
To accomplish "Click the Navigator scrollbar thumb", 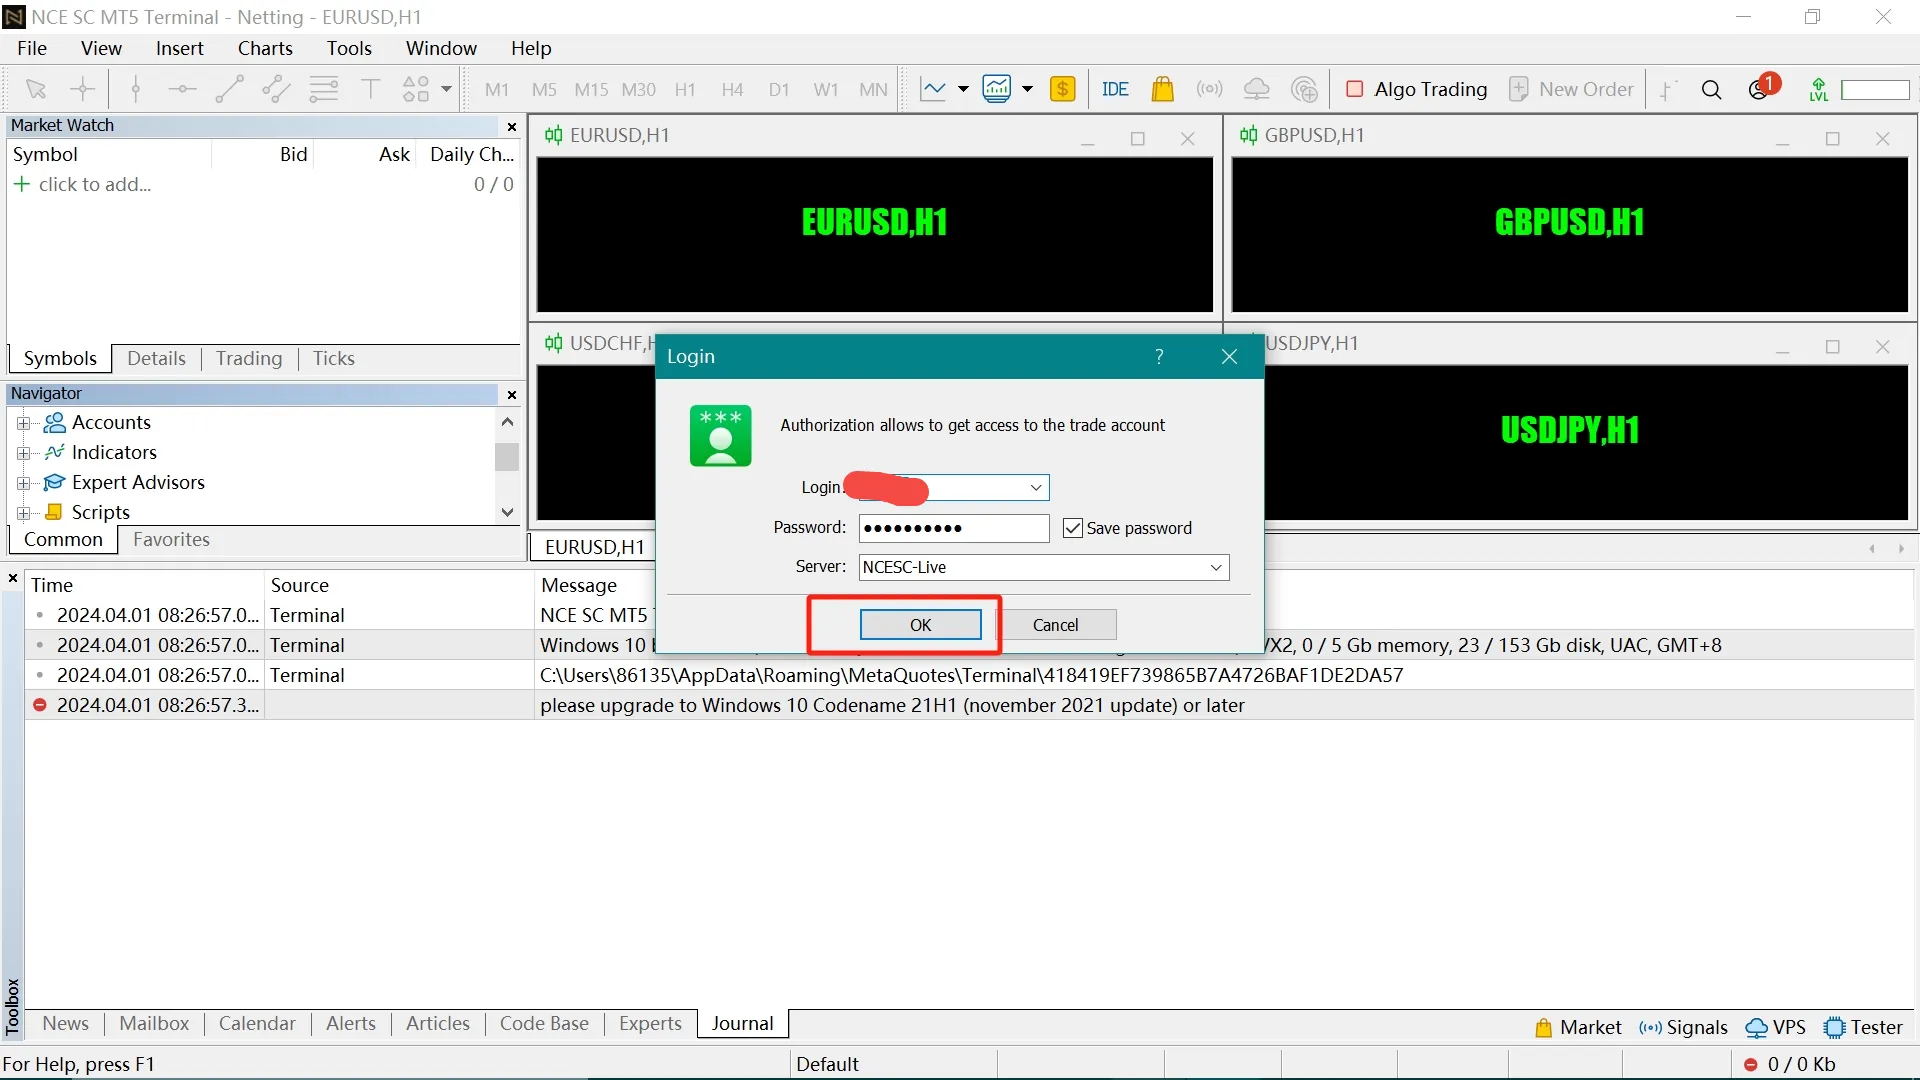I will click(x=507, y=456).
